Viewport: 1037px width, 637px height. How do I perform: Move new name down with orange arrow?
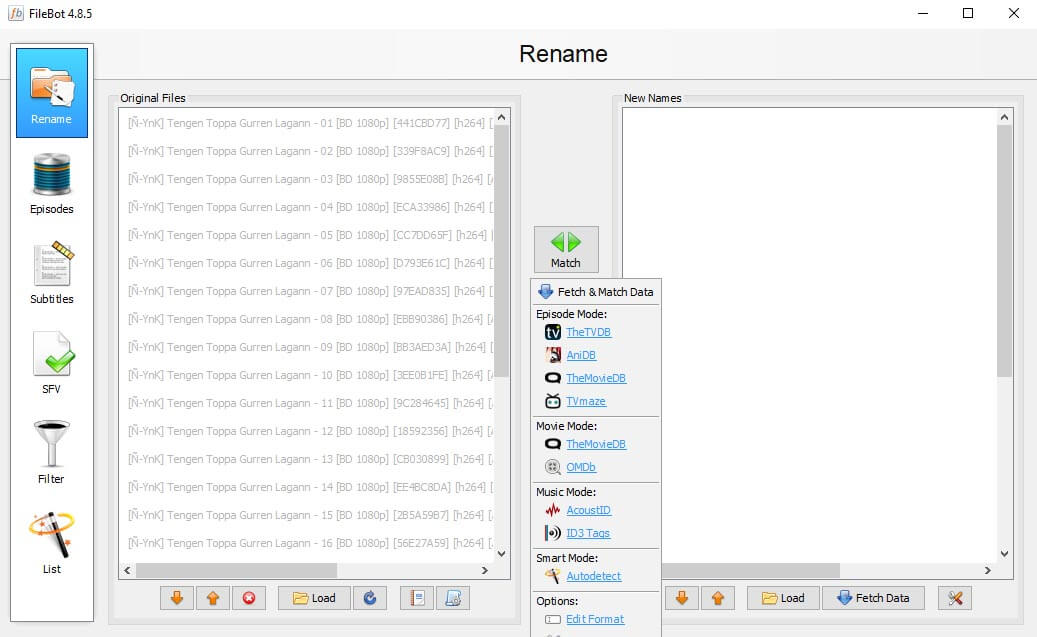tap(682, 598)
